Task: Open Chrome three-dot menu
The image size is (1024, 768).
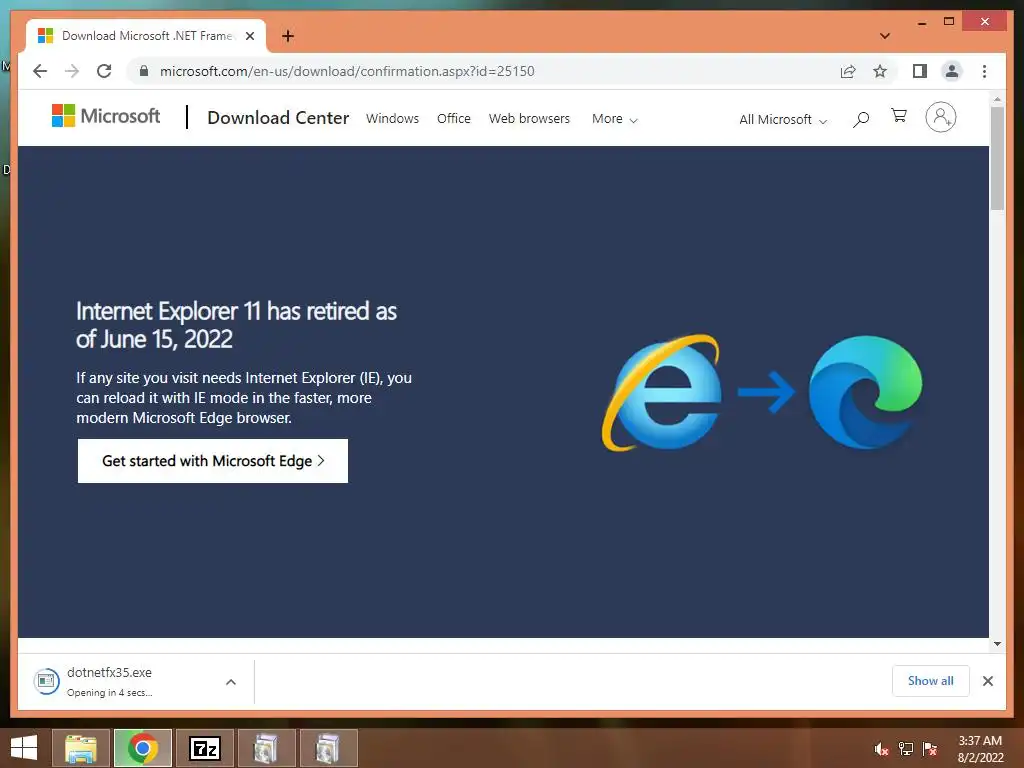Action: click(x=984, y=71)
